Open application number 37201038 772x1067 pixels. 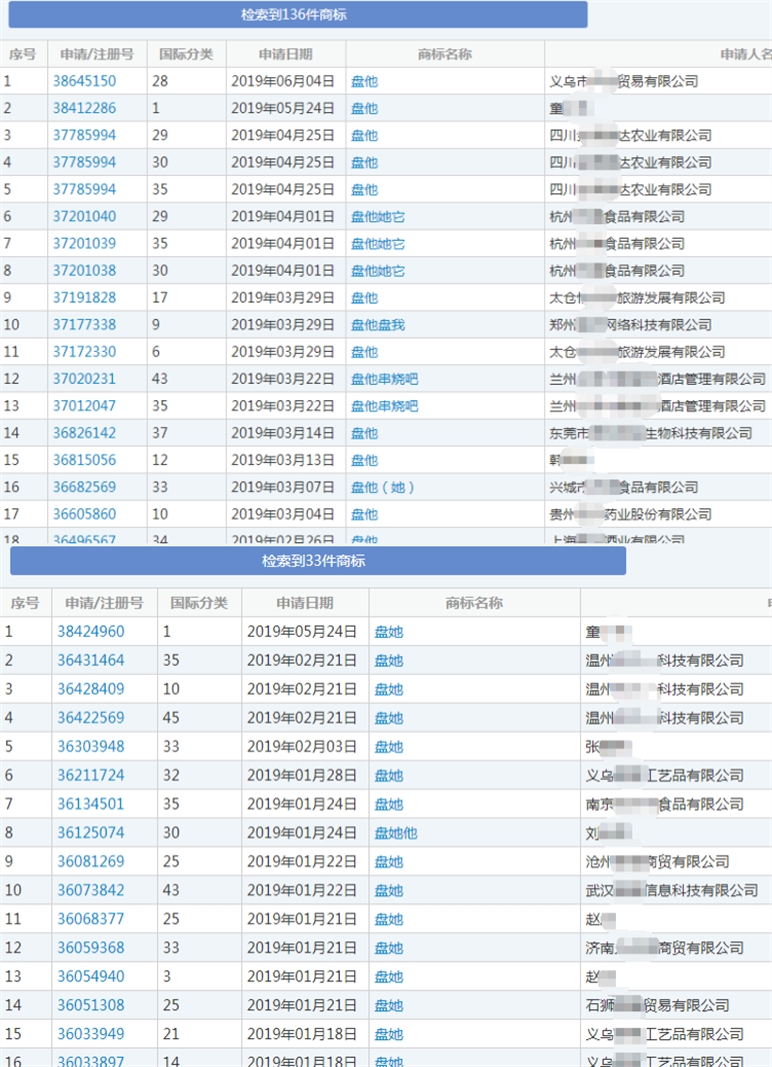84,270
